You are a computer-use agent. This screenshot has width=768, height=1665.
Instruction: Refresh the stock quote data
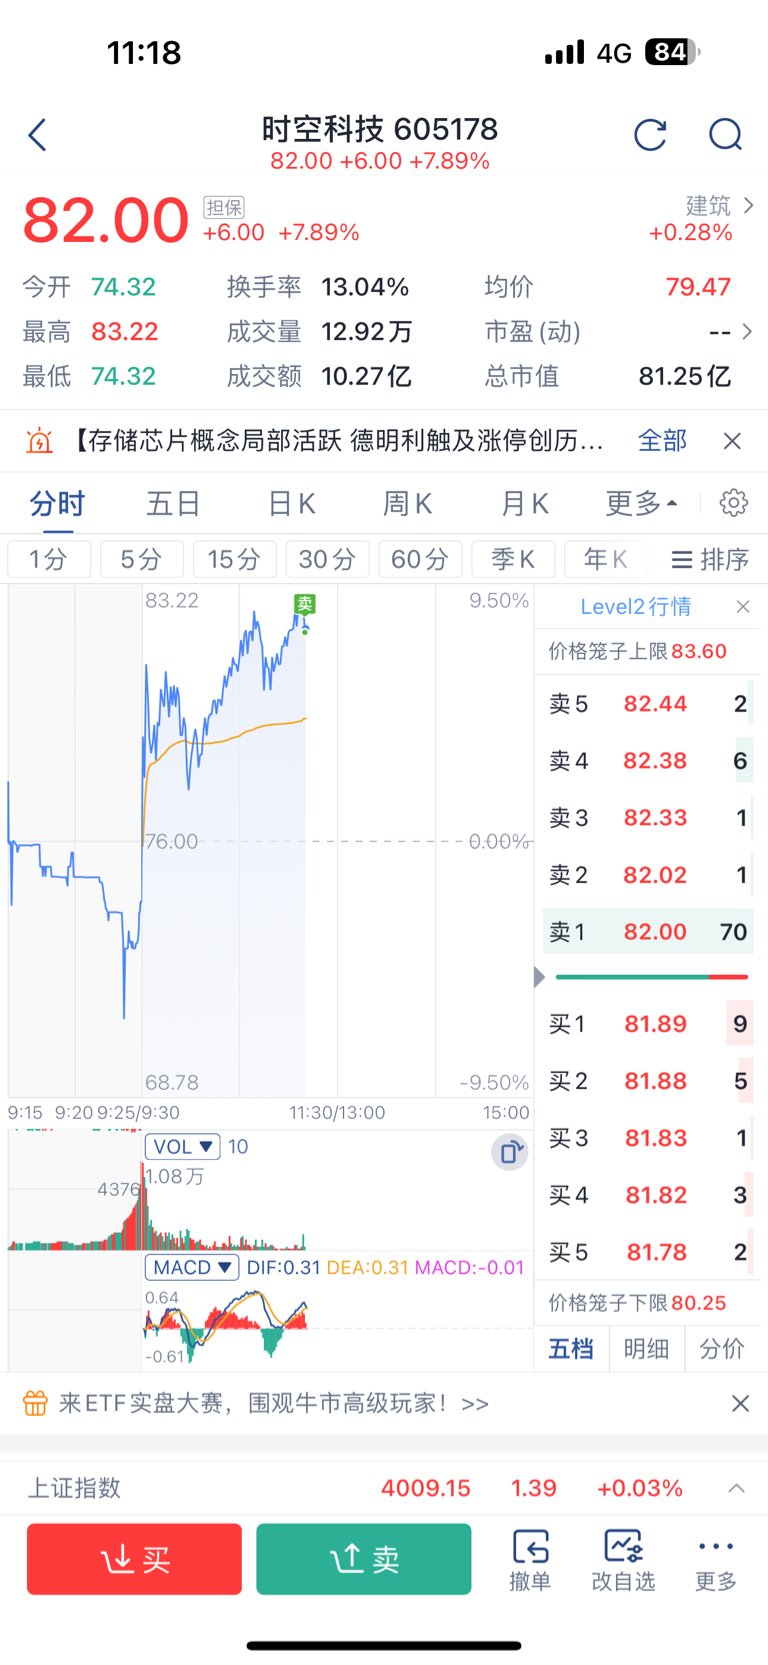(650, 135)
